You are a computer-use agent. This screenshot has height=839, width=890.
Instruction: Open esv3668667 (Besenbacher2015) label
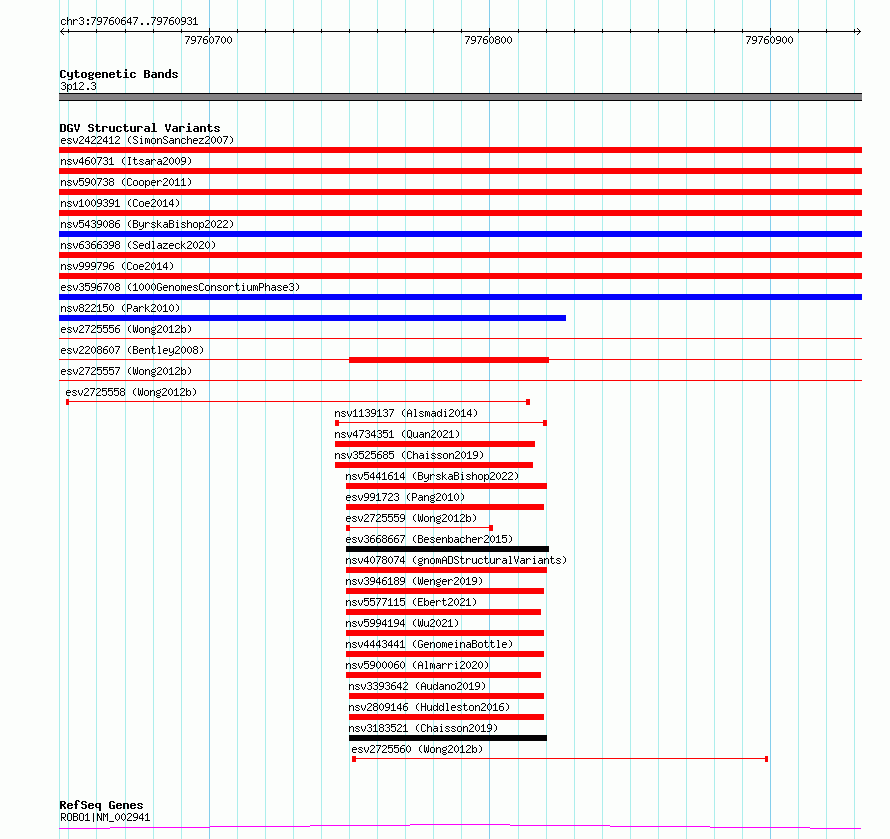429,539
